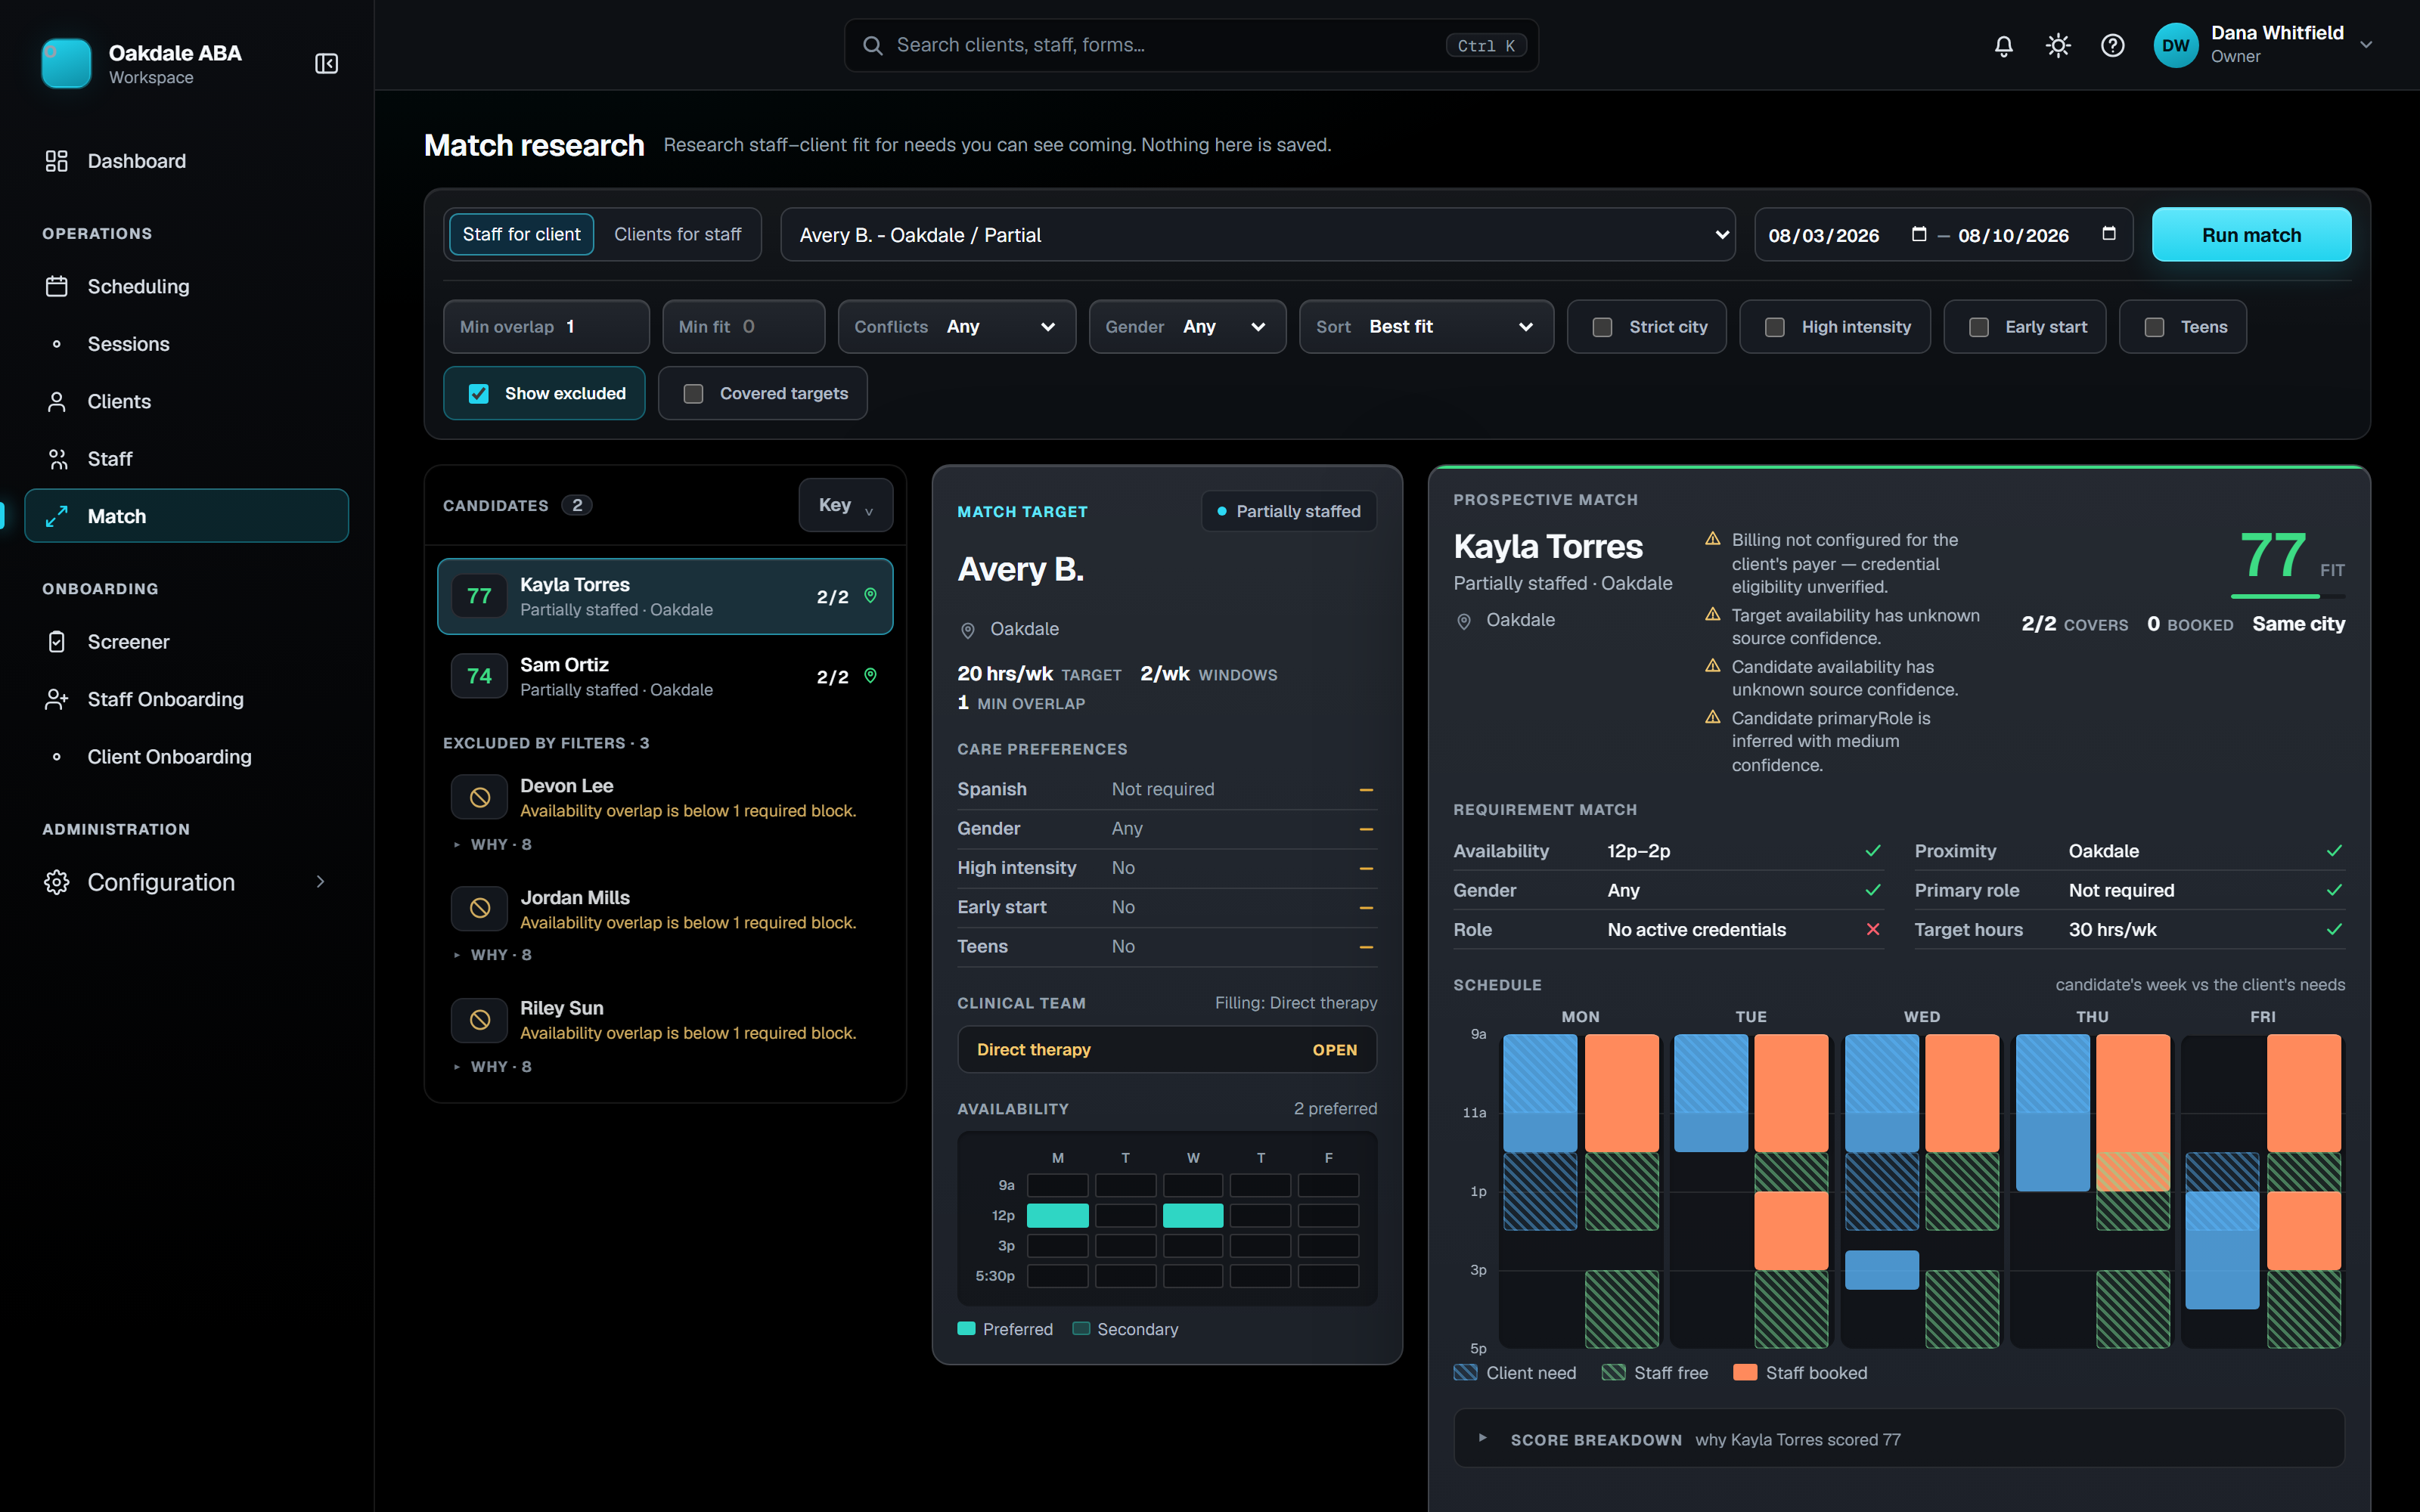The width and height of the screenshot is (2420, 1512).
Task: Switch to Staff for client mode
Action: pyautogui.click(x=521, y=234)
